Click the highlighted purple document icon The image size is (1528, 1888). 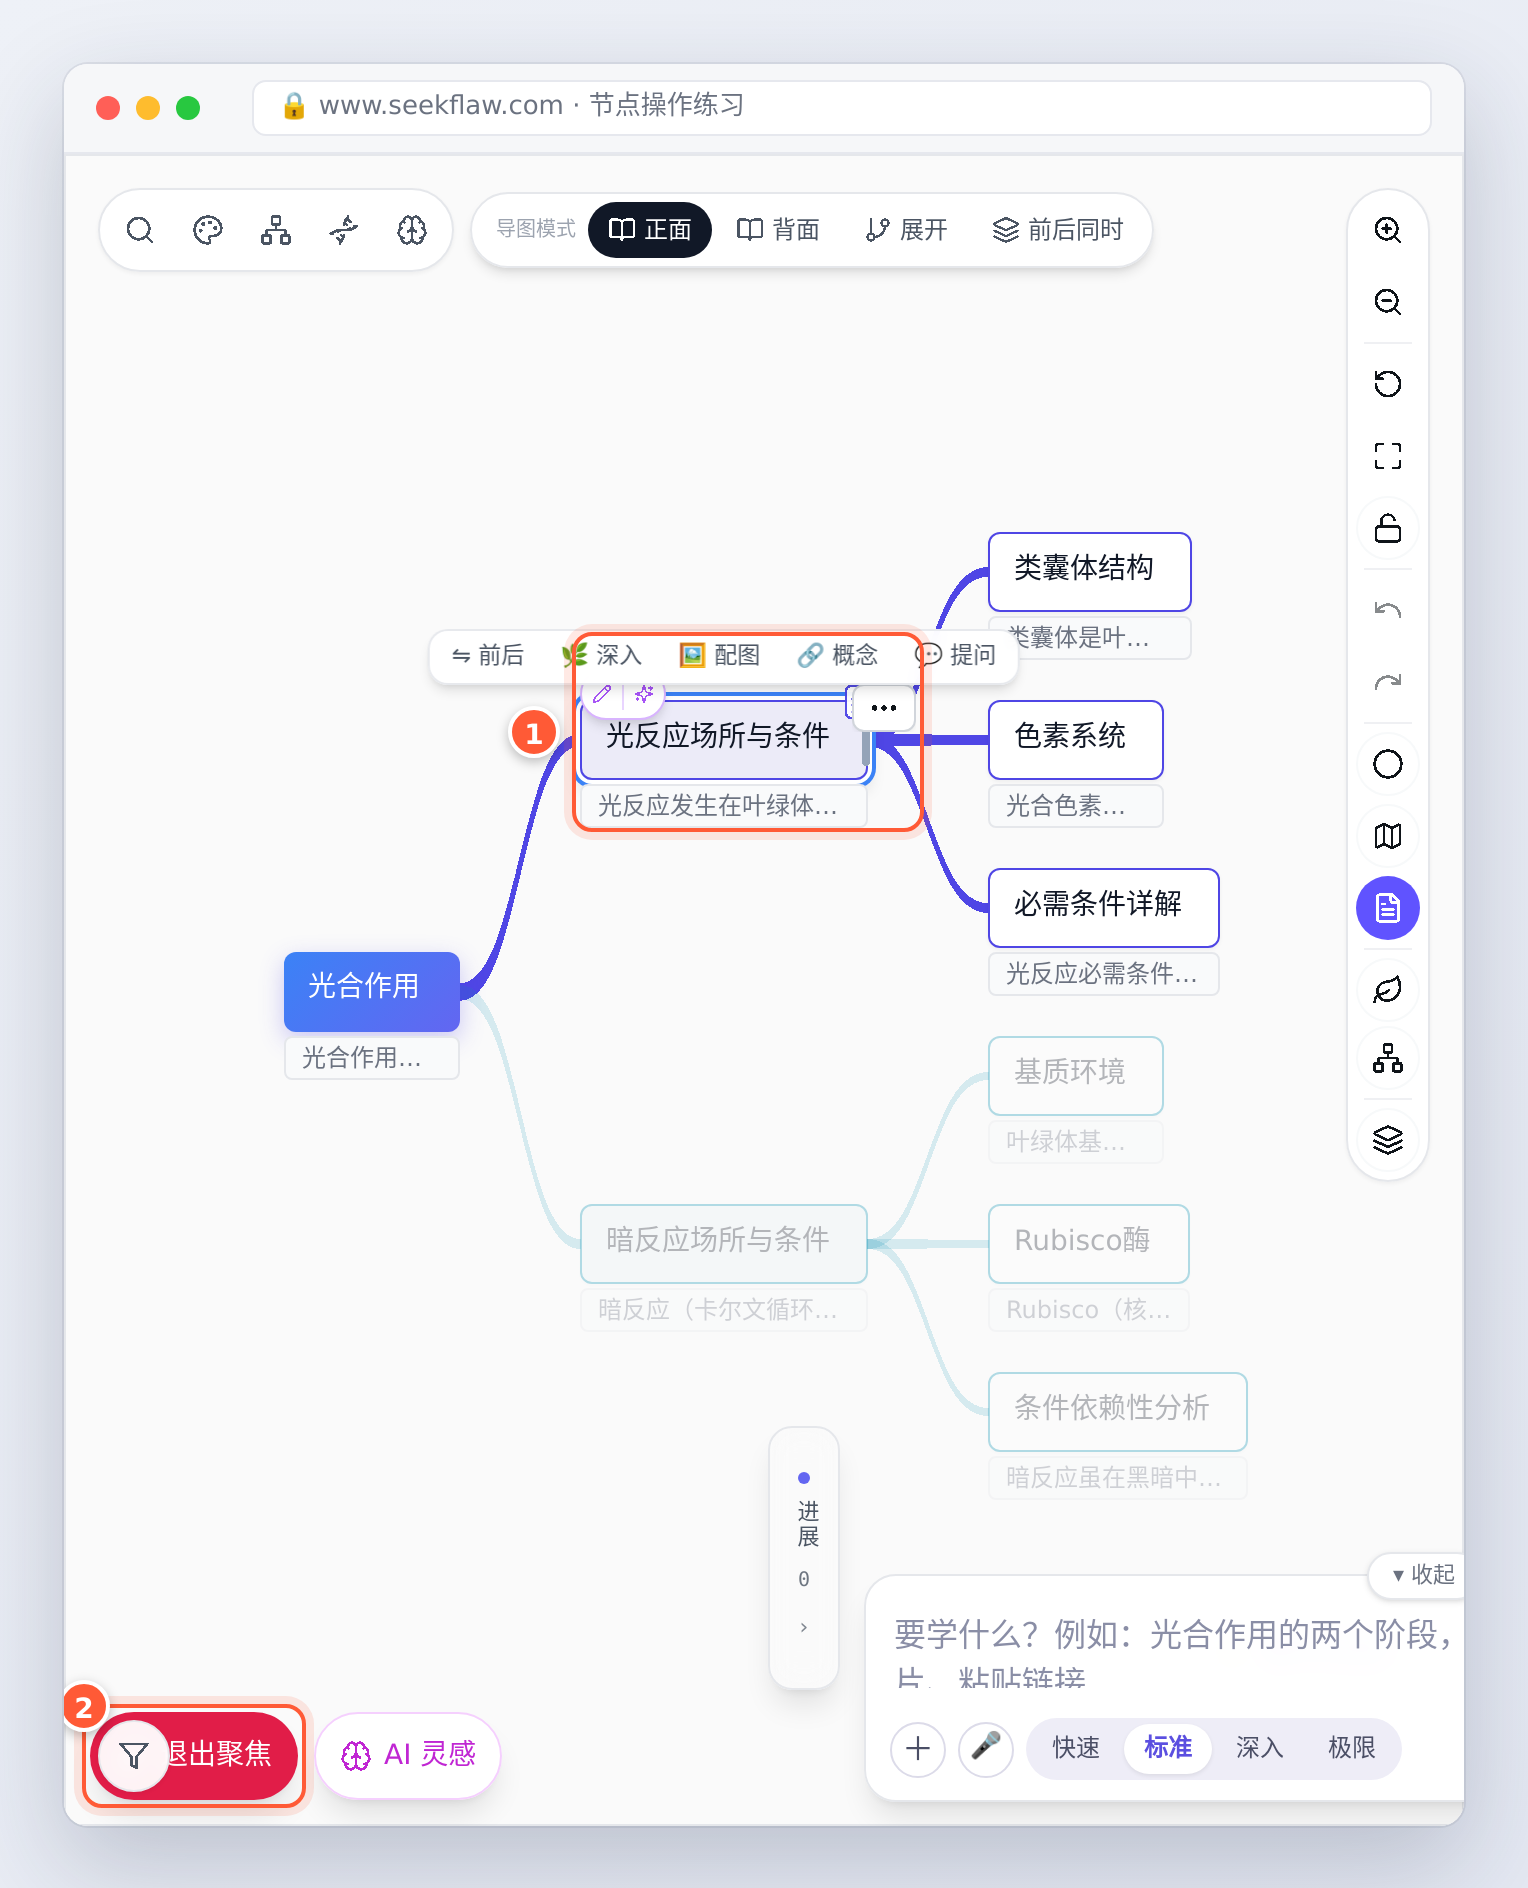pos(1388,908)
